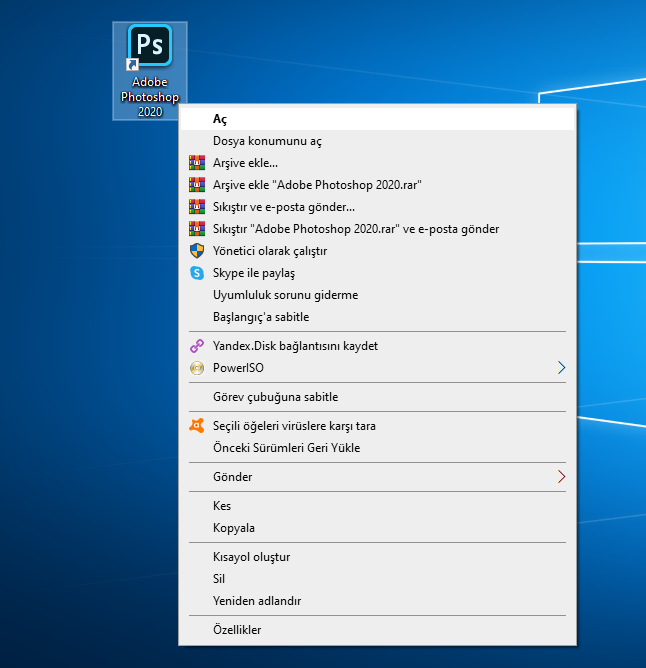Screen dimensions: 646x668
Task: Expand the PowerISO submenu arrow
Action: click(561, 368)
